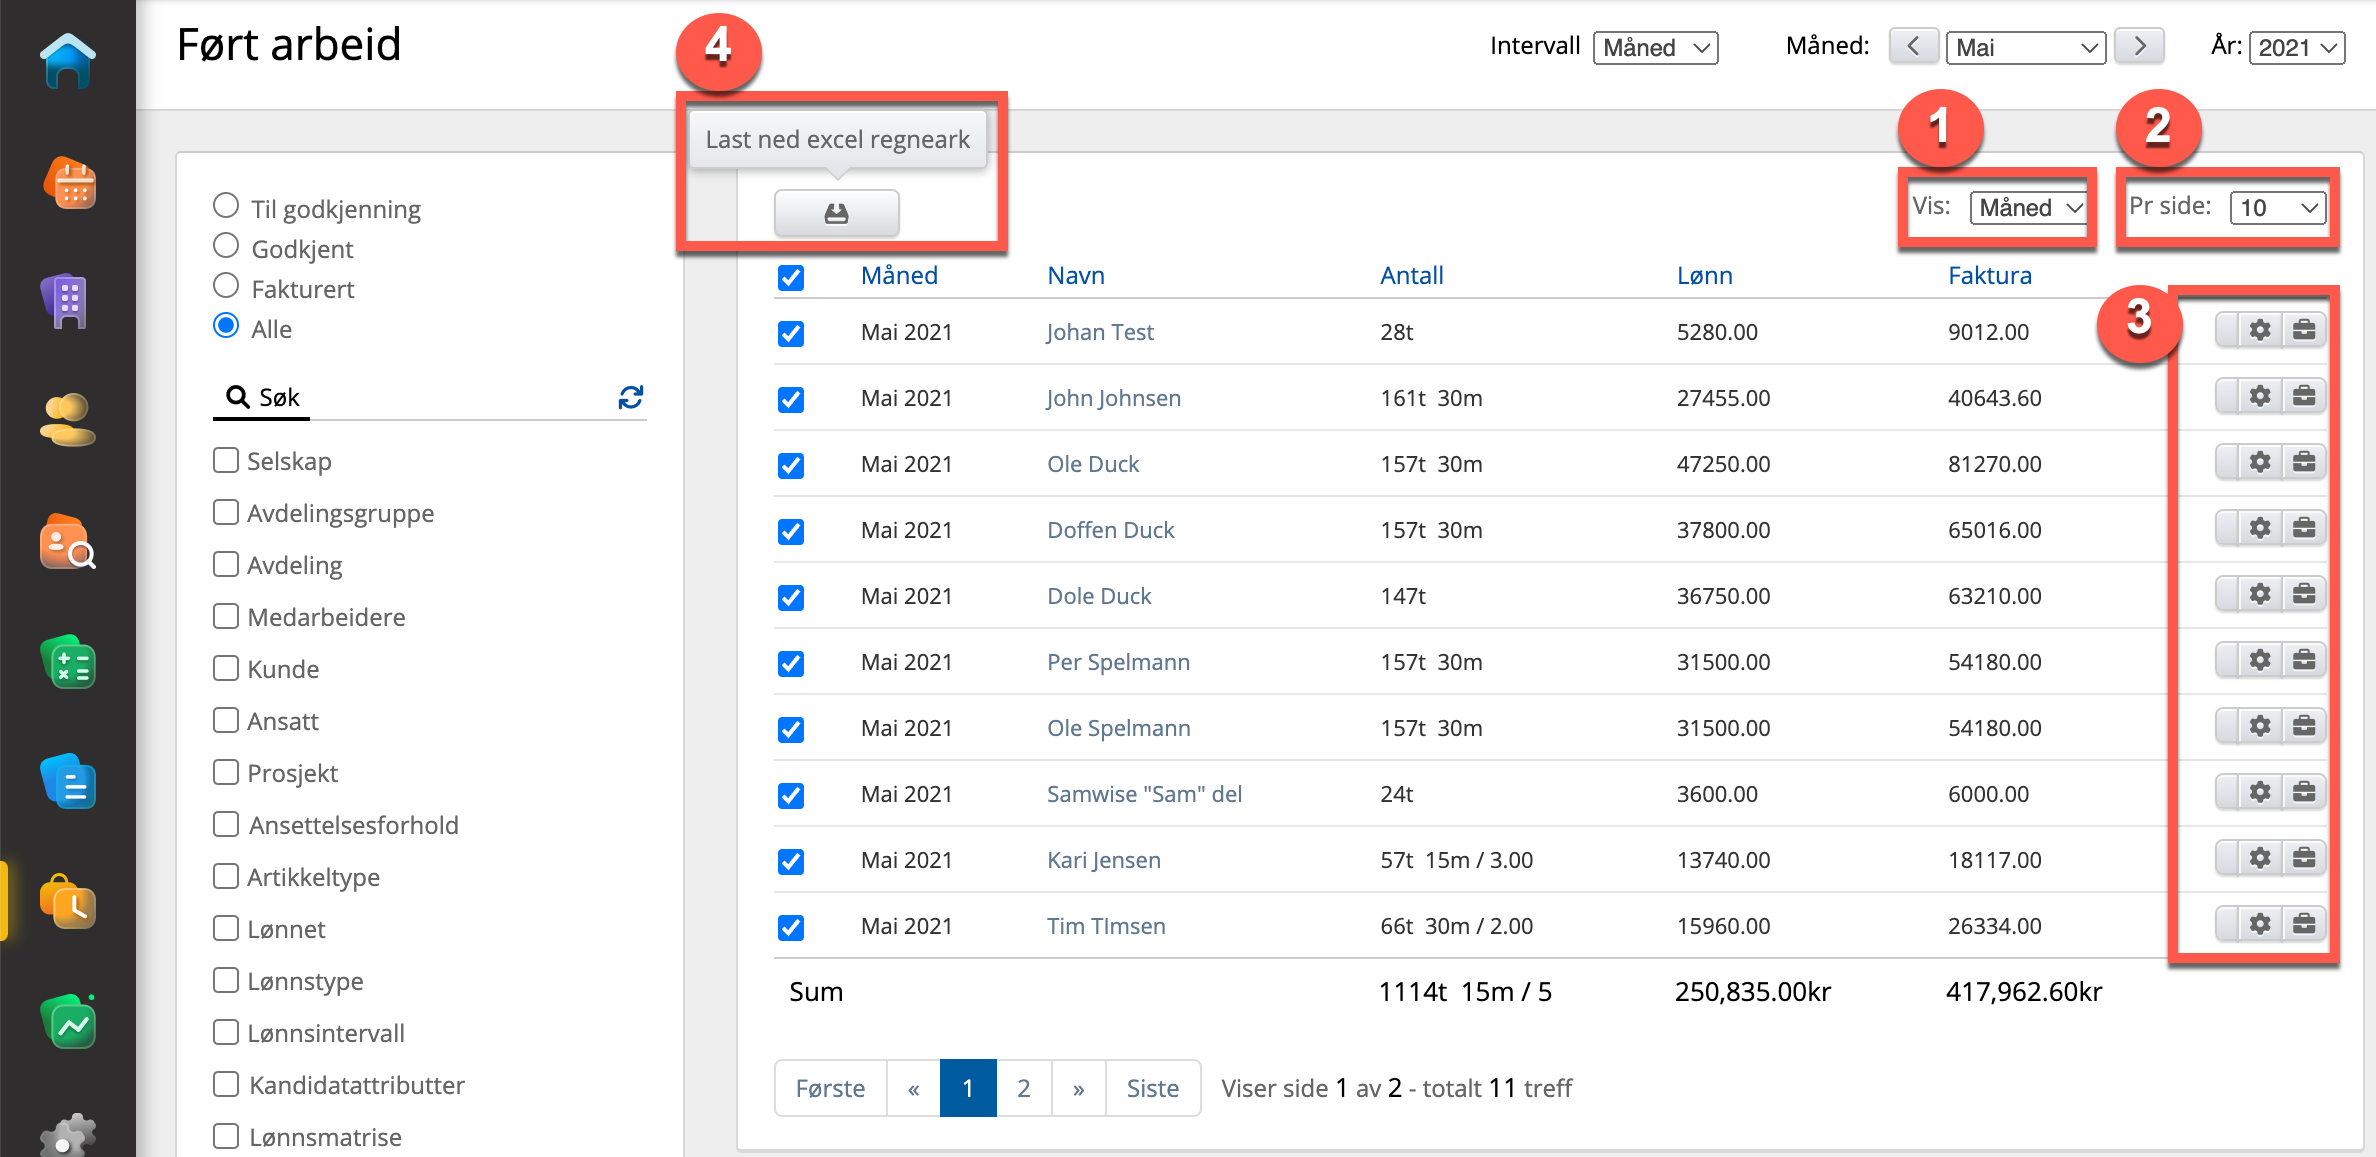Screen dimensions: 2376x1157
Task: Open the purple building sidebar icon
Action: 68,301
